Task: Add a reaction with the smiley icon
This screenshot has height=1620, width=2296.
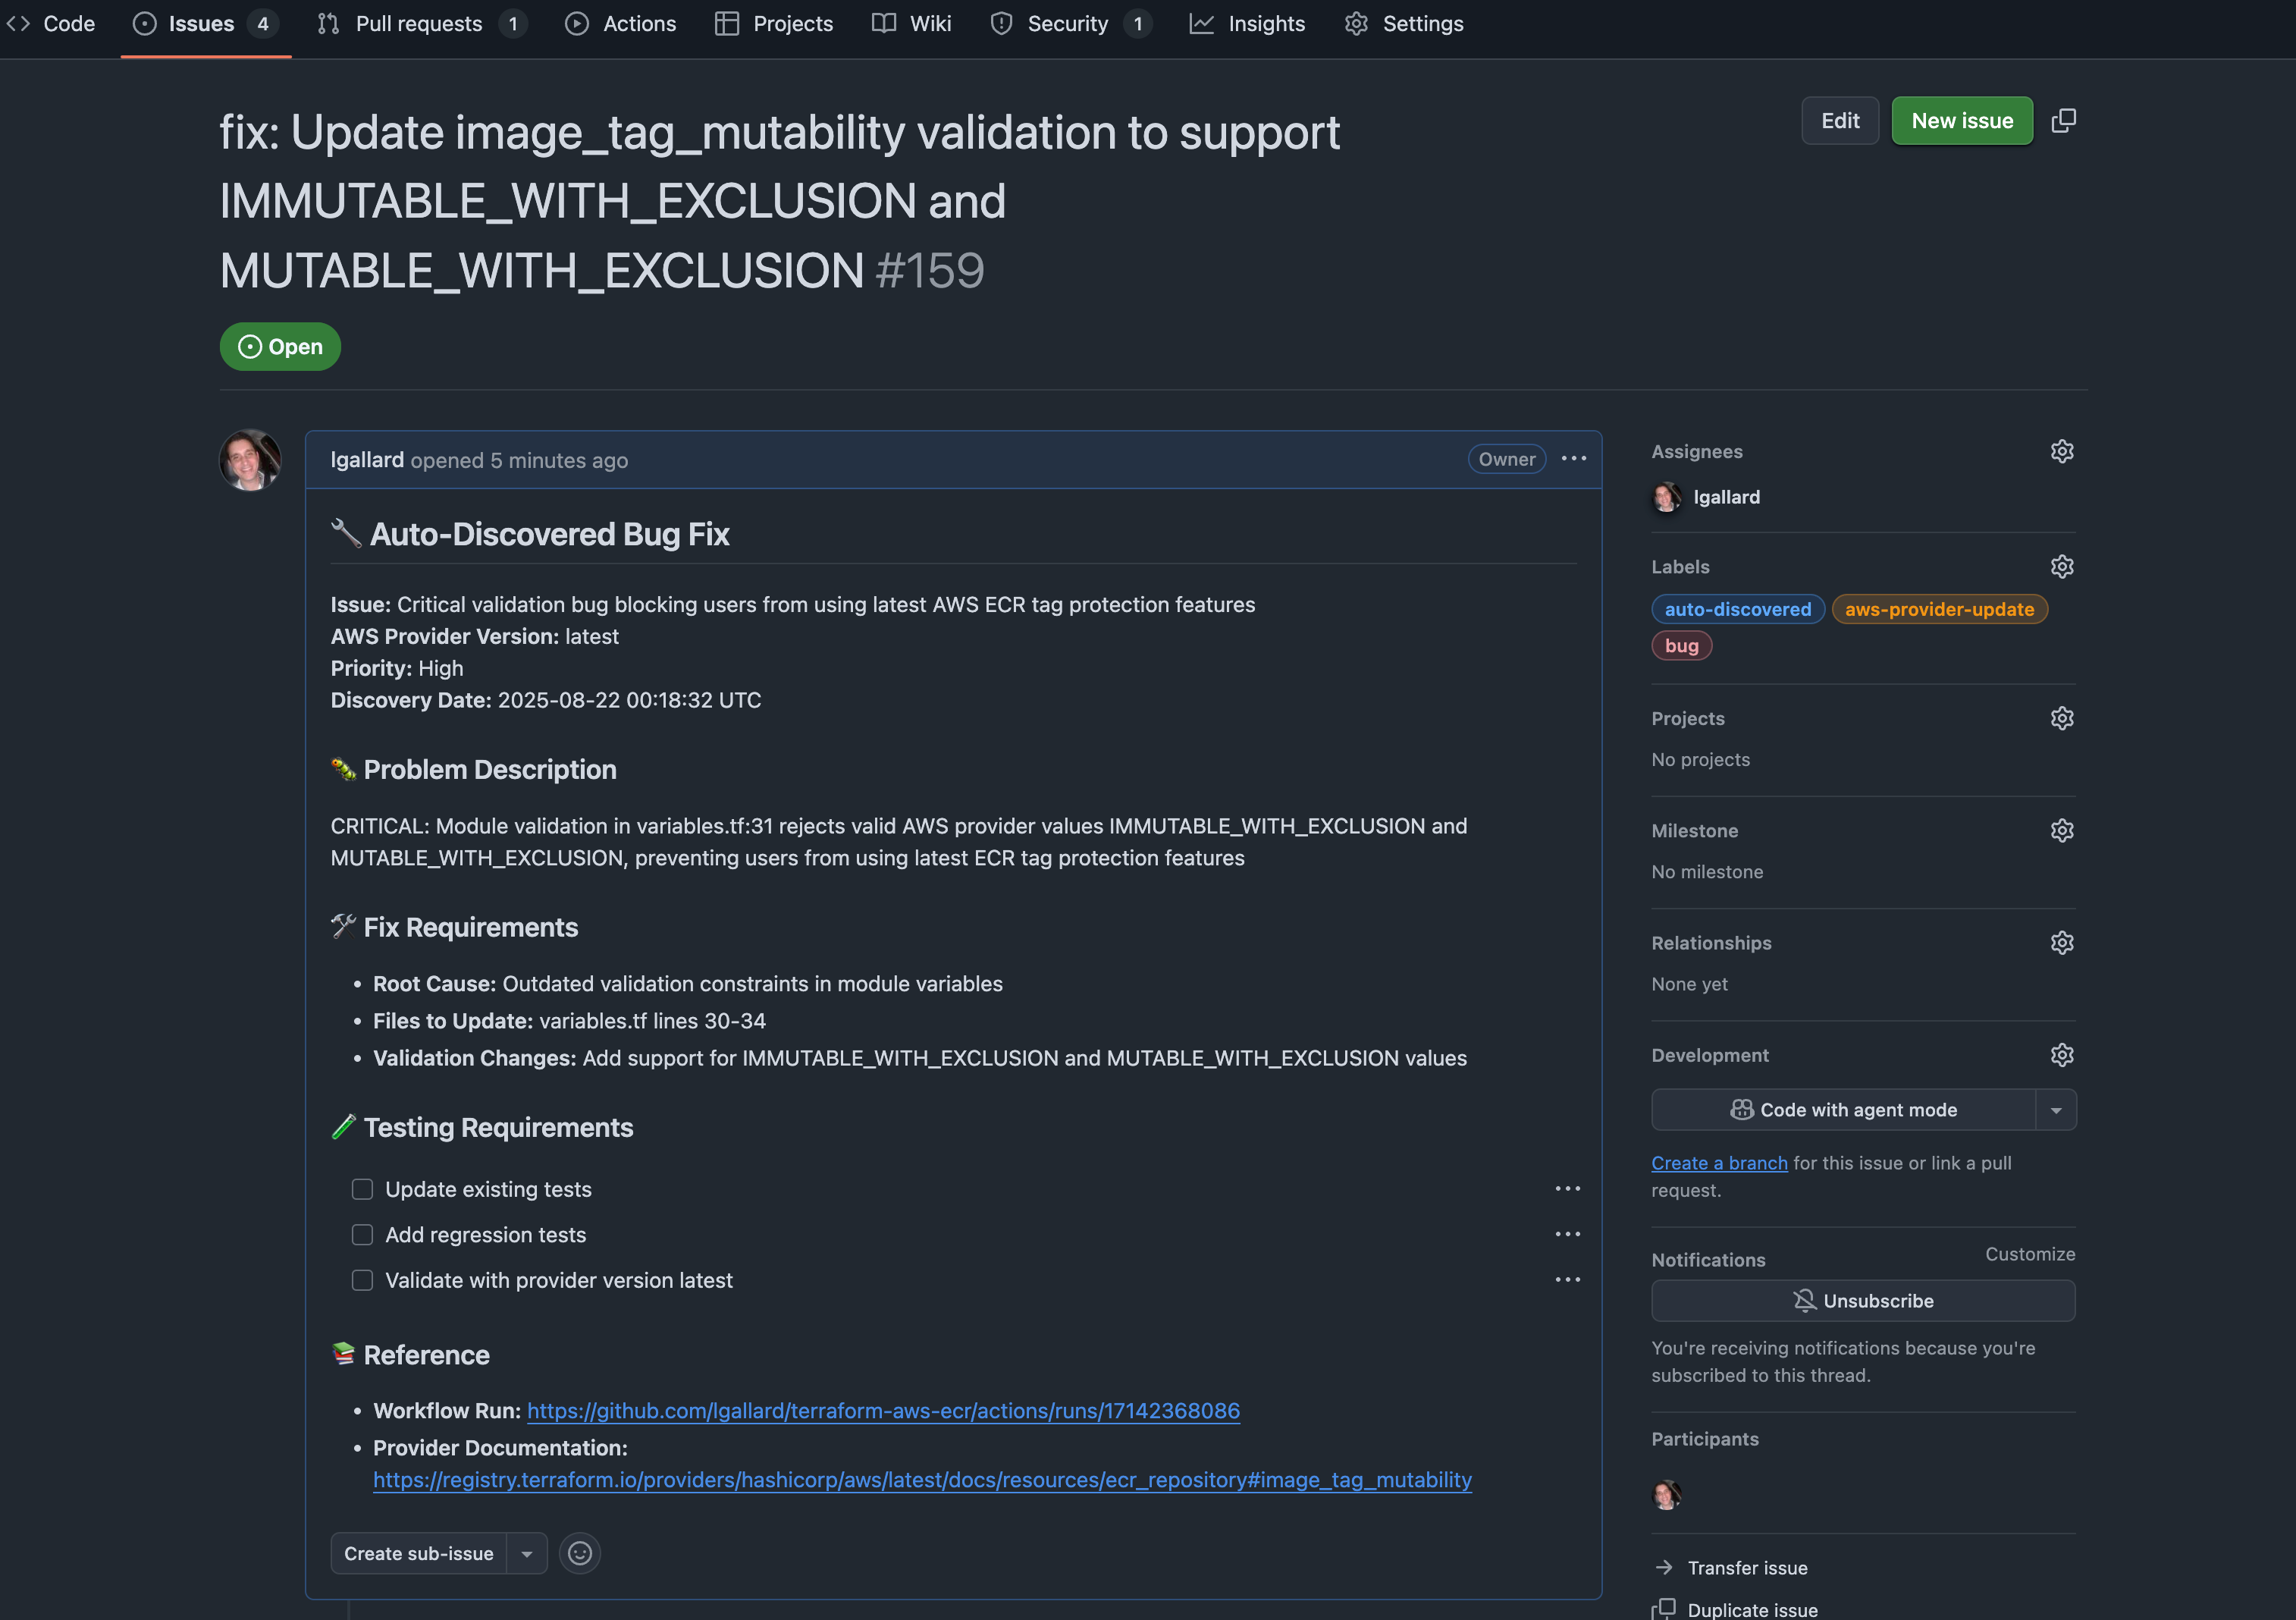Action: [580, 1553]
